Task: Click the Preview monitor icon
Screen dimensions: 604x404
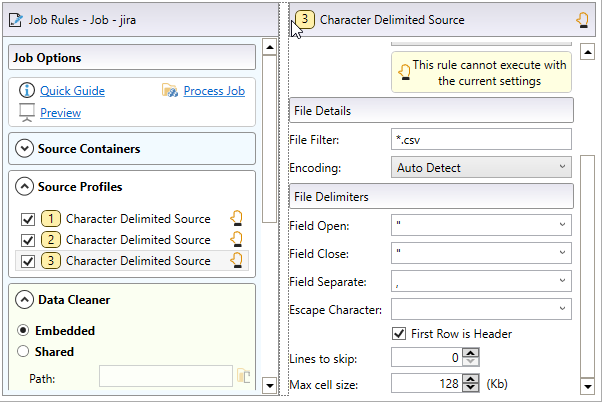Action: click(27, 112)
